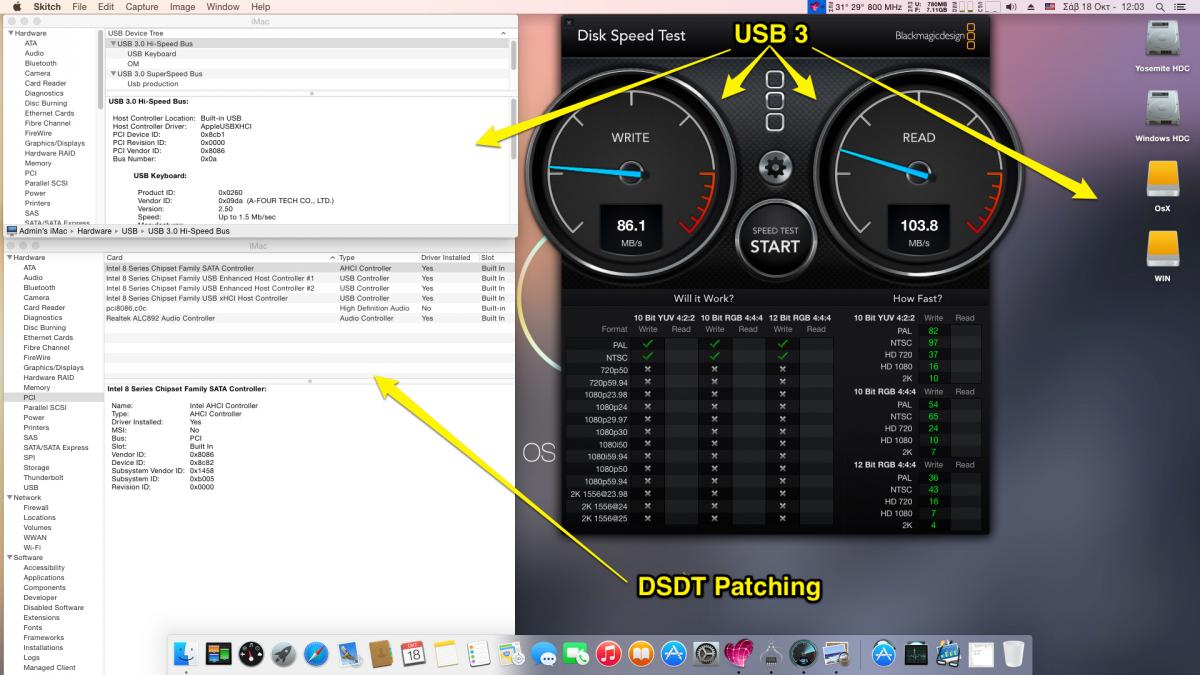Select Storage in hardware sidebar
This screenshot has width=1200, height=675.
pyautogui.click(x=36, y=467)
